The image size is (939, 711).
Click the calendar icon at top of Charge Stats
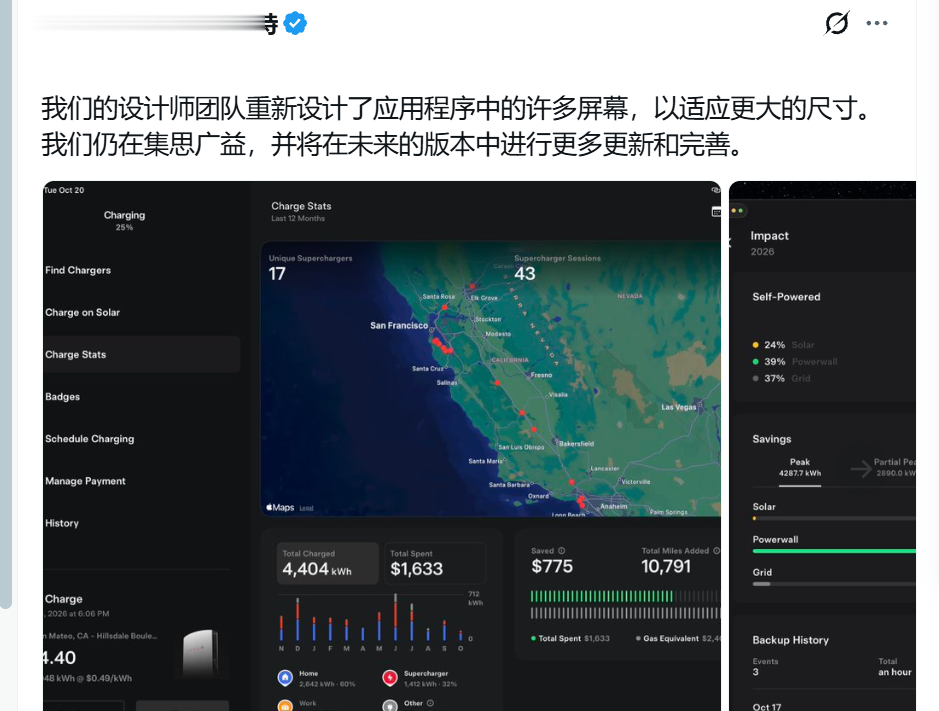pyautogui.click(x=716, y=211)
